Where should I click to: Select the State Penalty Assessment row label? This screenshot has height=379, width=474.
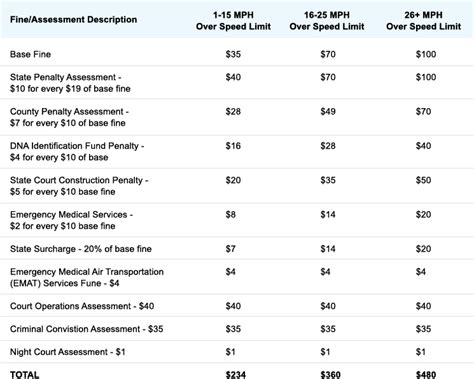point(70,83)
